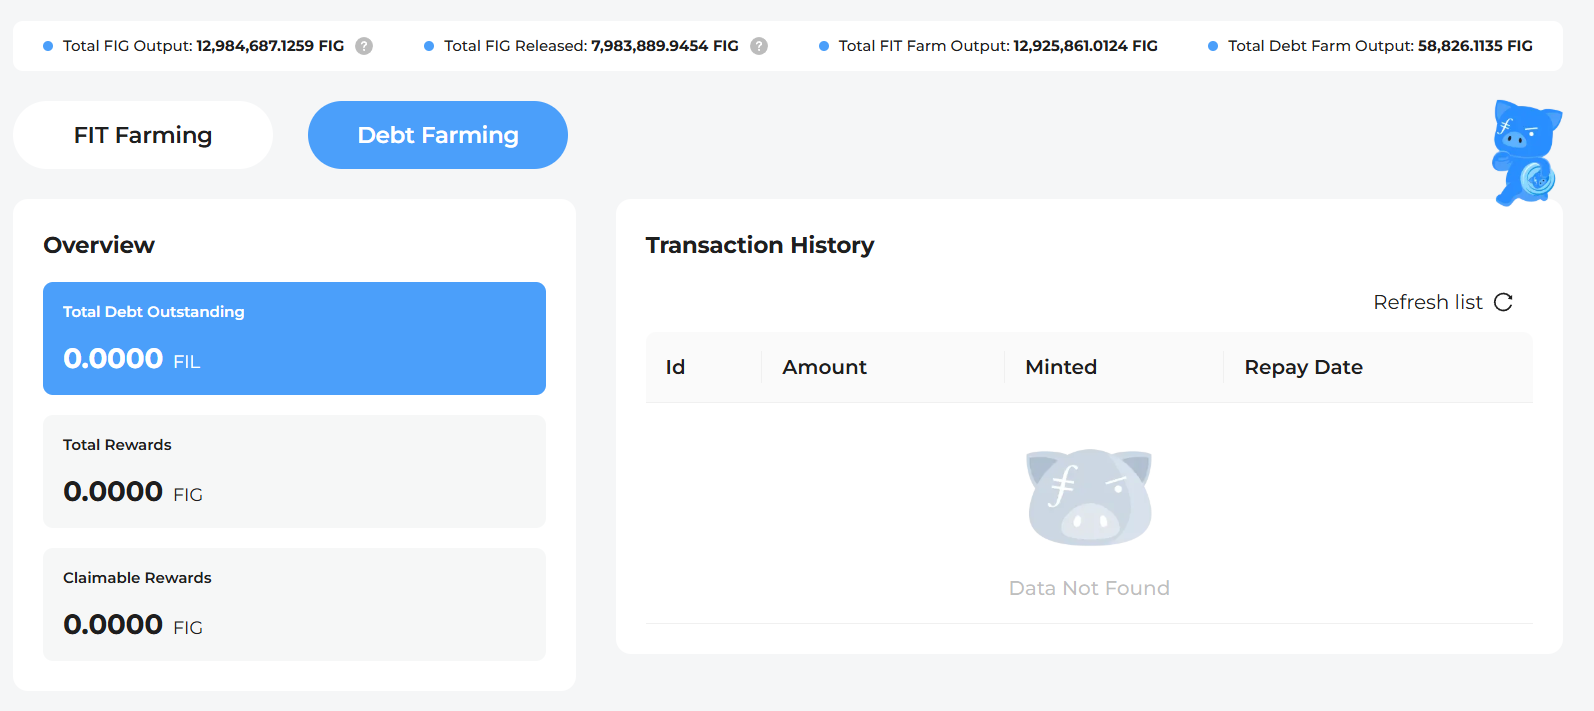This screenshot has width=1594, height=711.
Task: Click the help icon beside Total FIG Output
Action: click(x=364, y=46)
